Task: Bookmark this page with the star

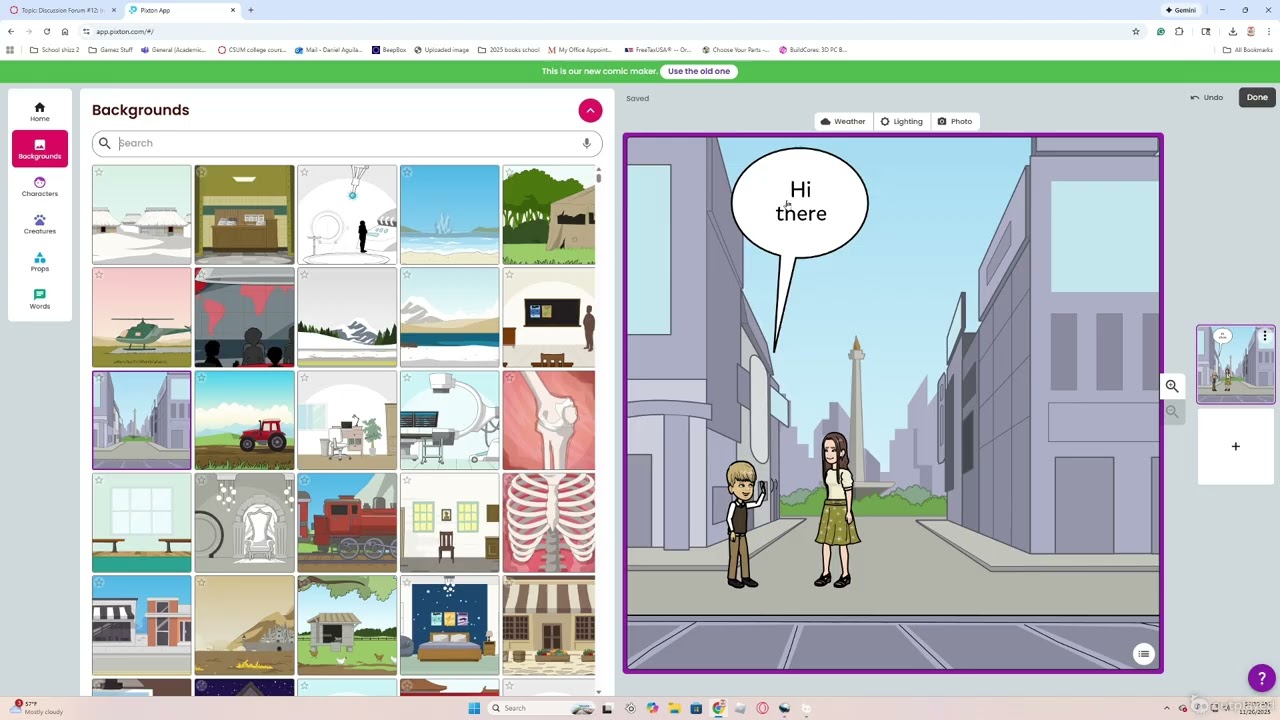Action: pos(1135,31)
